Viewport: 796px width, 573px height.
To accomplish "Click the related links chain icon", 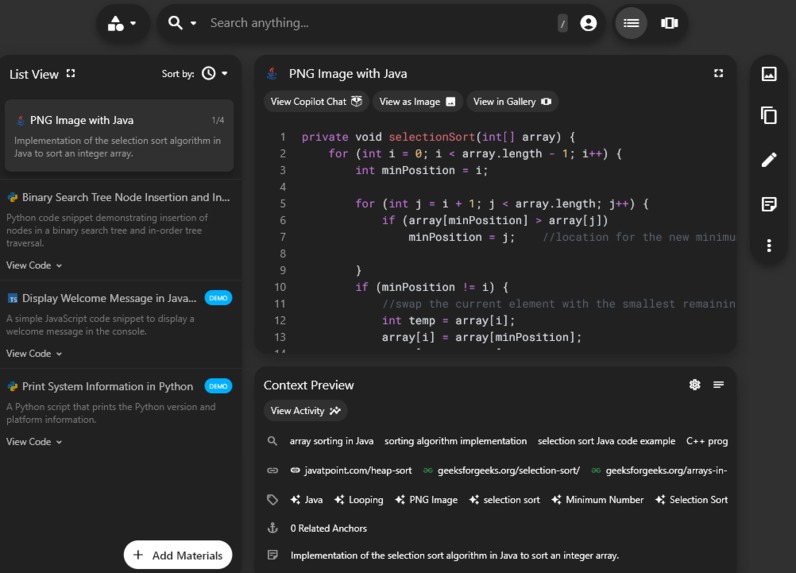I will click(x=273, y=470).
